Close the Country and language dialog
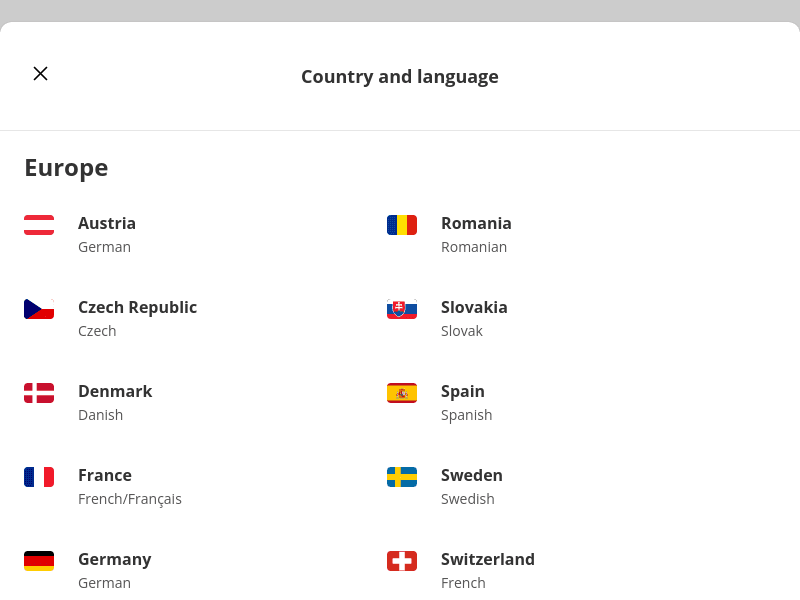This screenshot has width=800, height=600. (40, 73)
